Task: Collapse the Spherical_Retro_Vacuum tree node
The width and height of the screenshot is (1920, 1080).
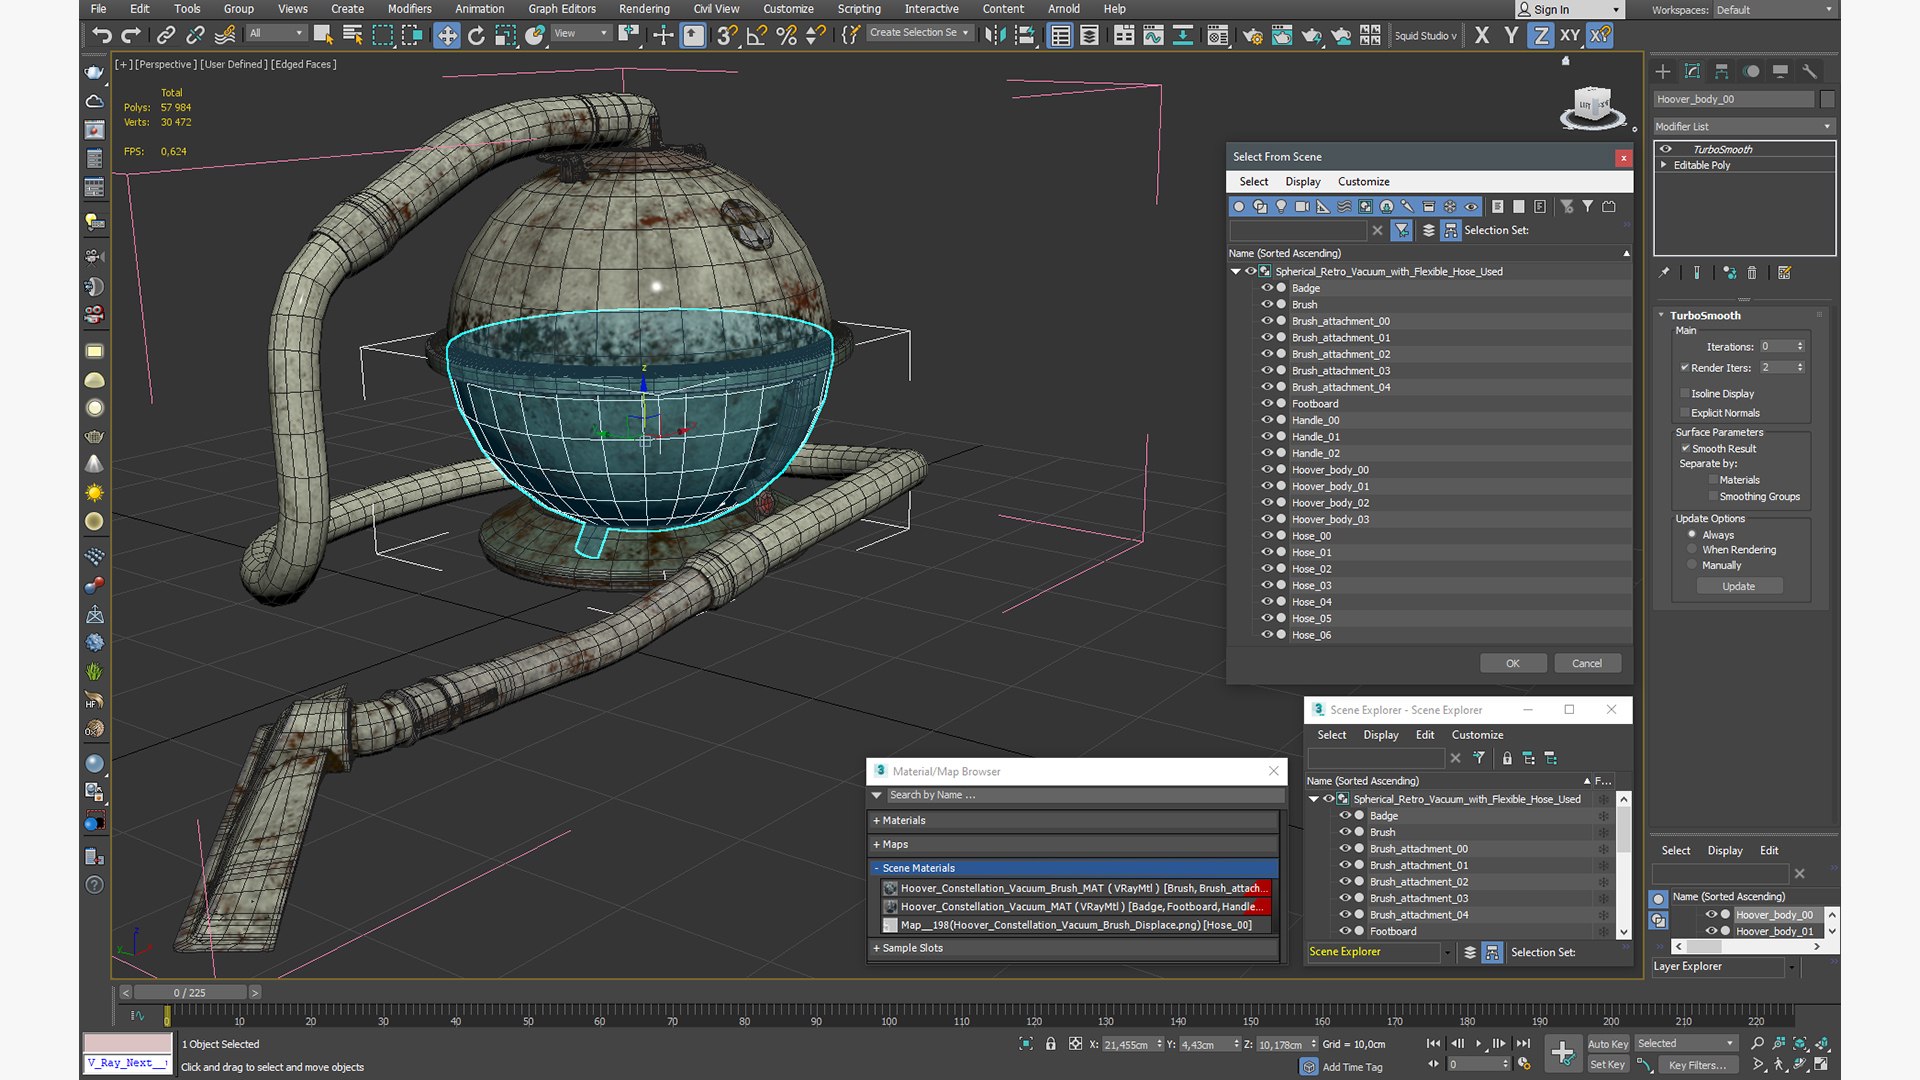Action: click(x=1236, y=271)
